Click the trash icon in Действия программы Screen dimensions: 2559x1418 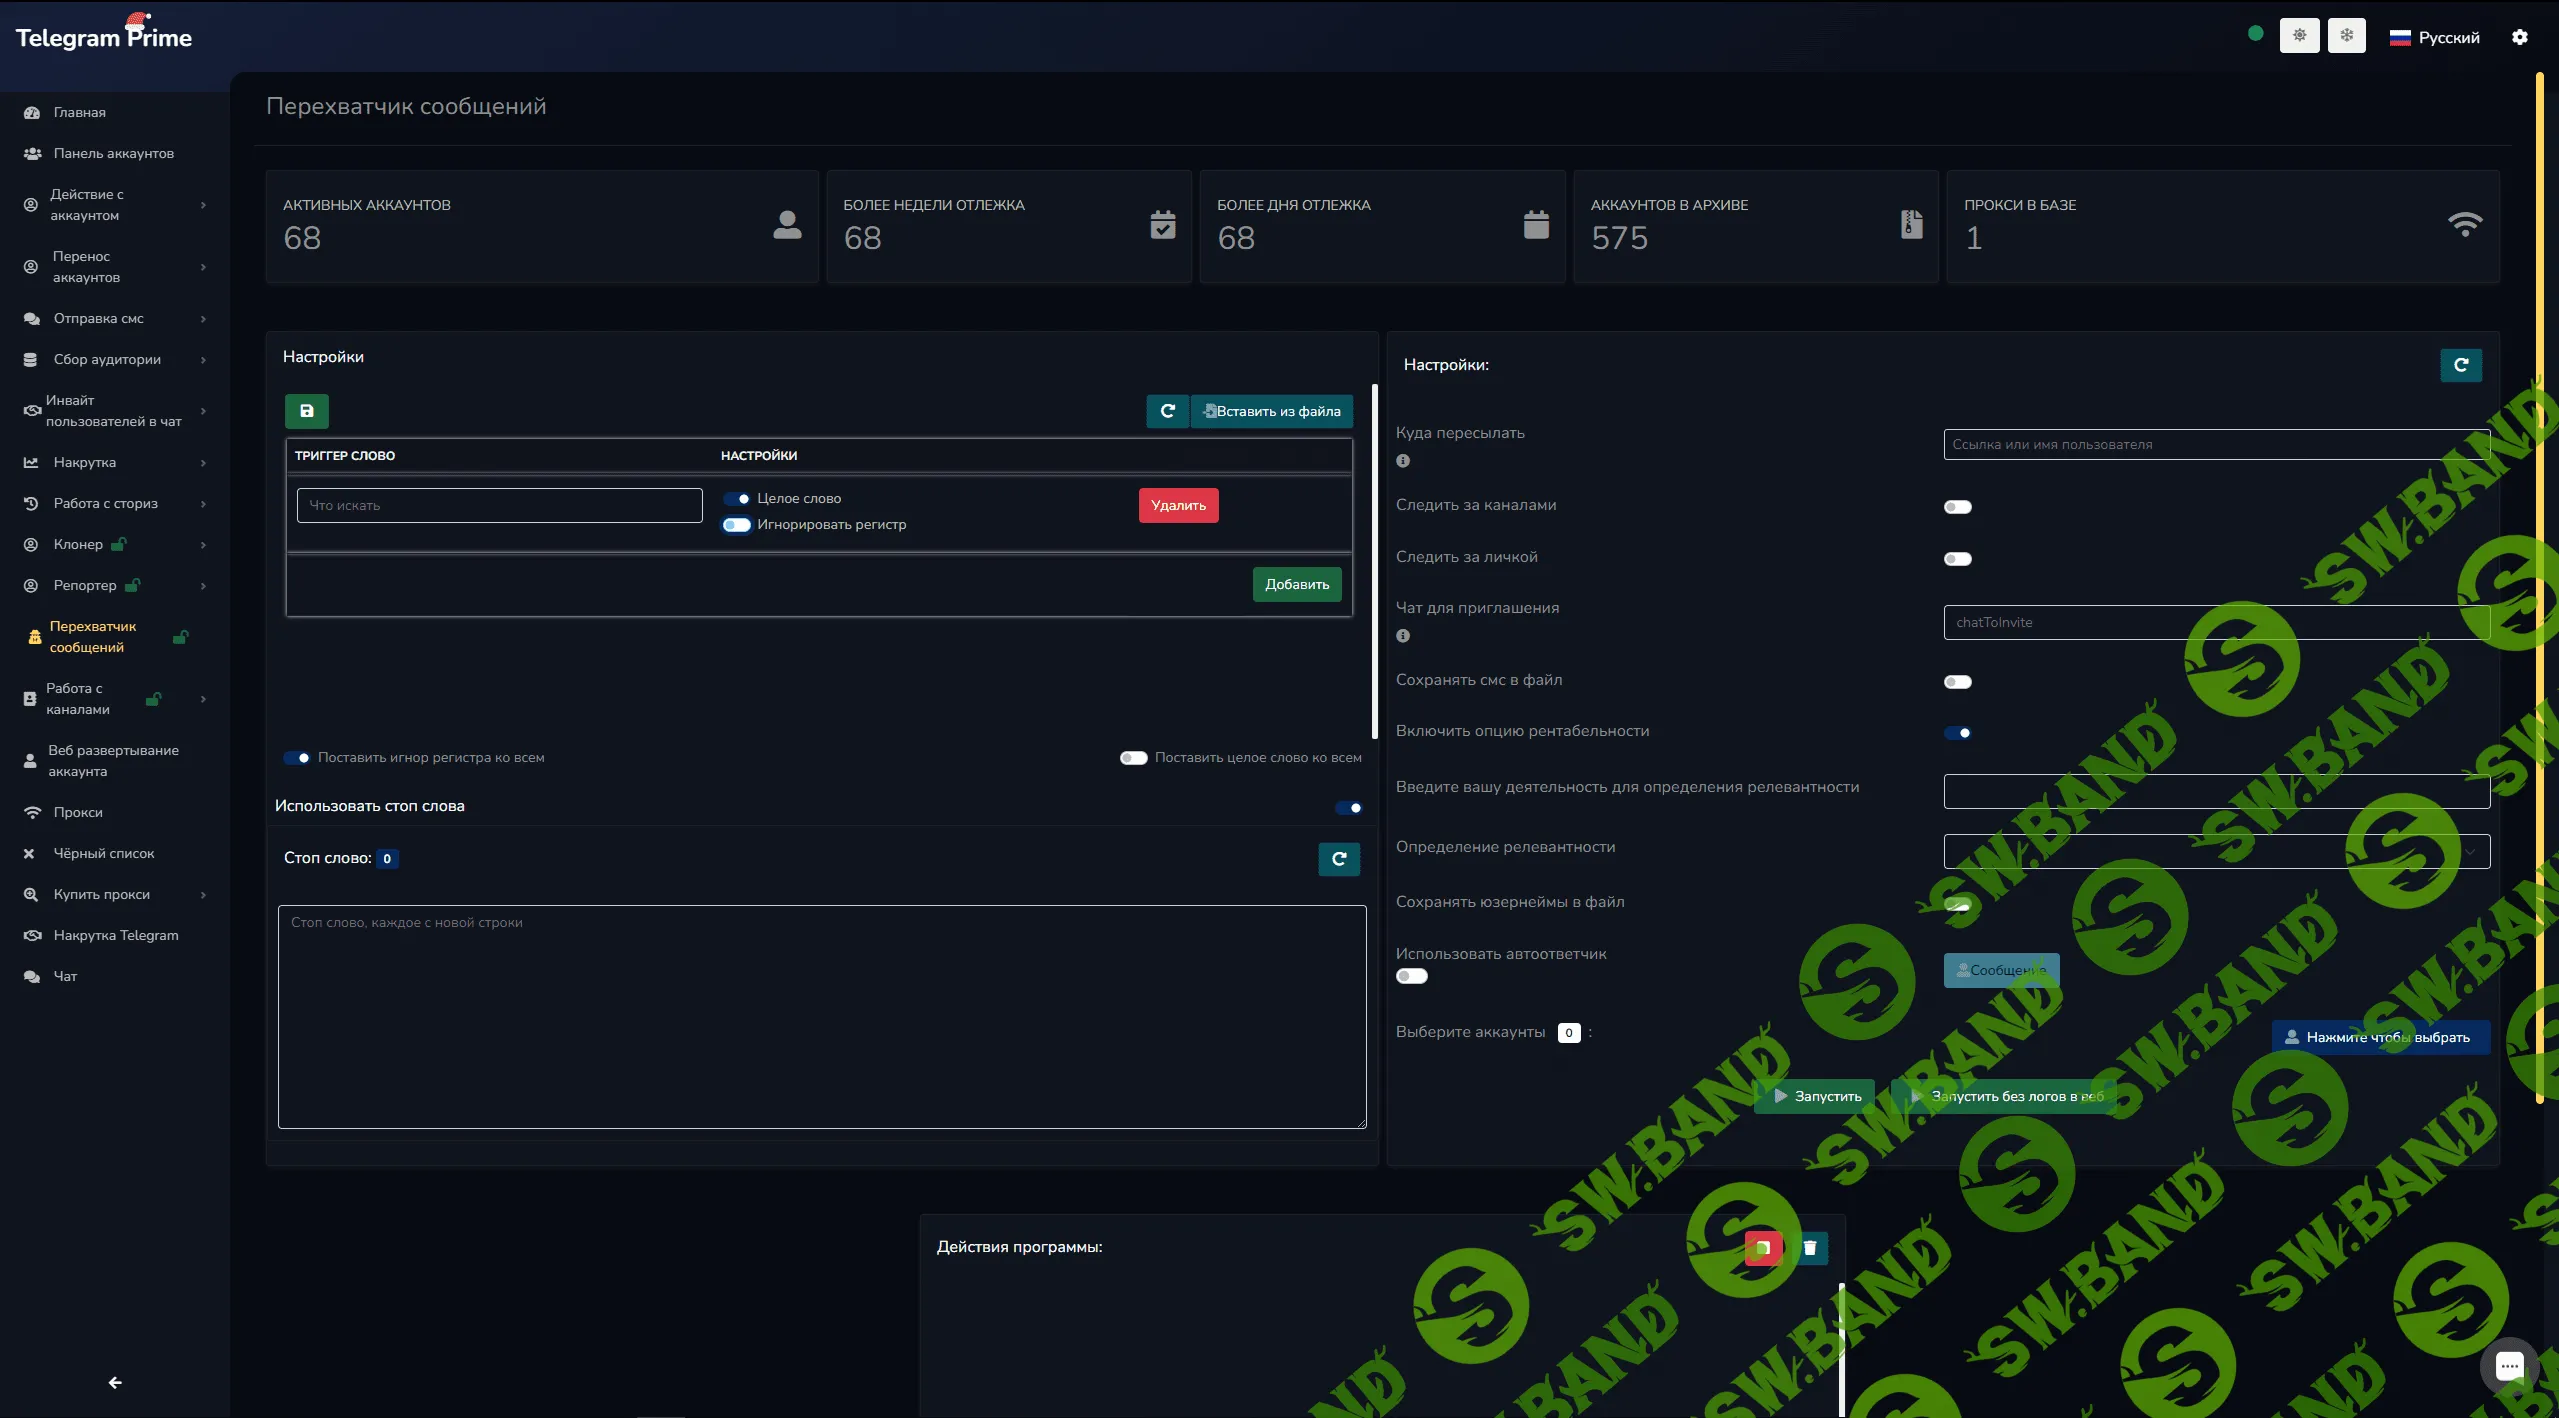pyautogui.click(x=1810, y=1247)
